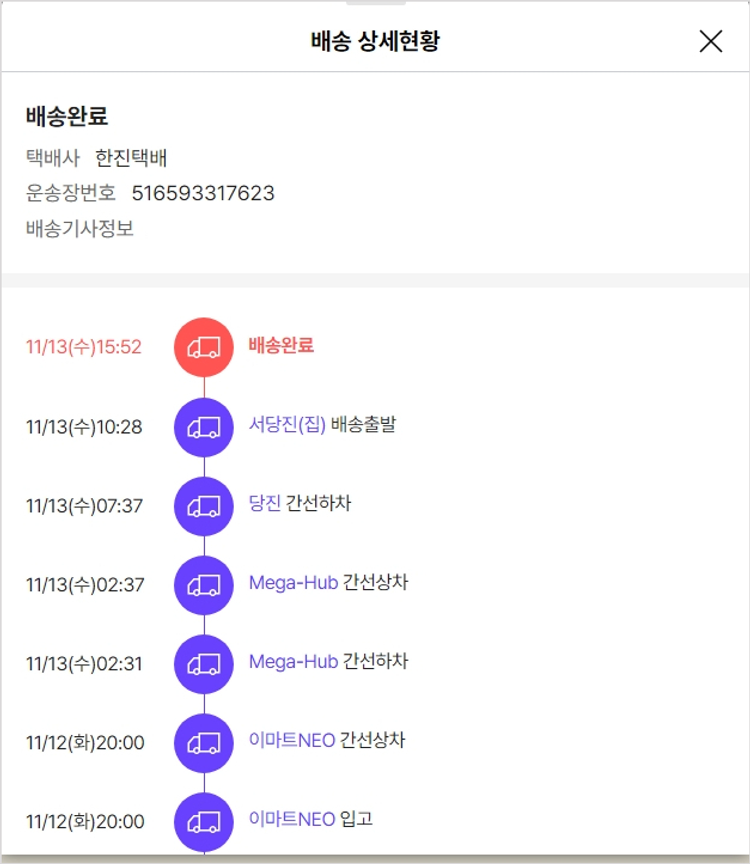Click the 한진택배 courier name
750x864 pixels.
coord(131,158)
